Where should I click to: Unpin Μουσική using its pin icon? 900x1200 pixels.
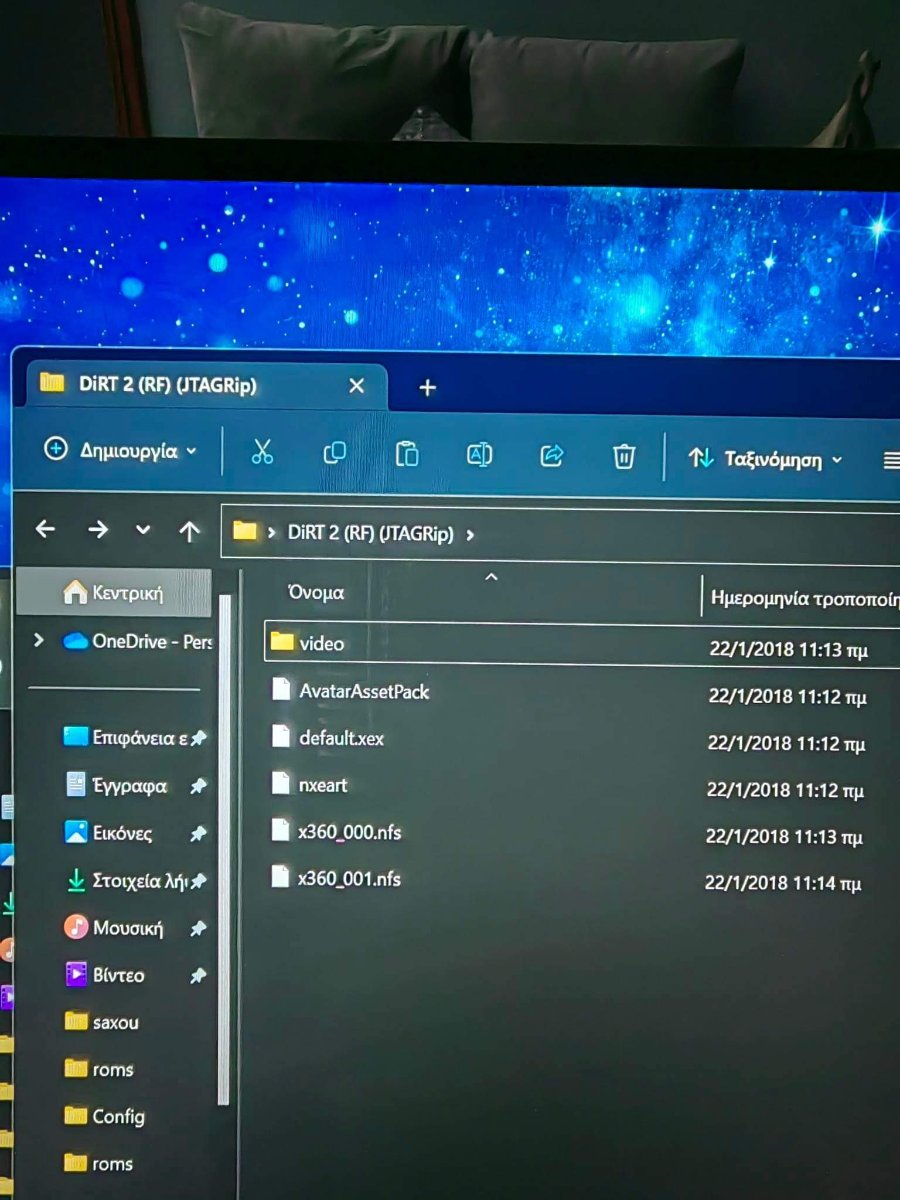click(x=198, y=929)
